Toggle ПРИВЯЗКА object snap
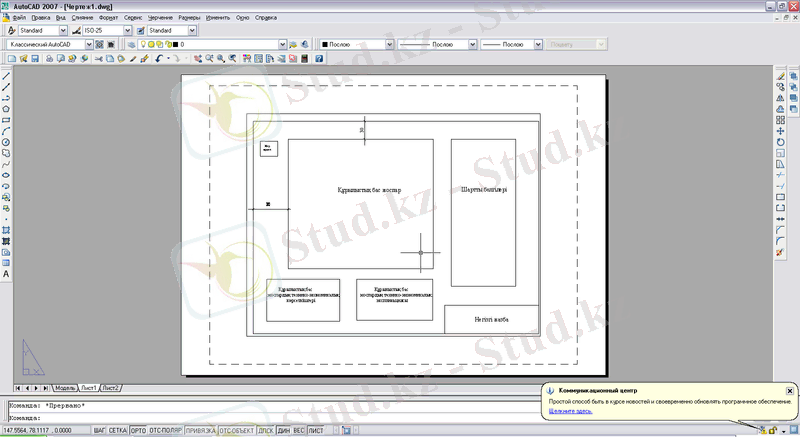The height and width of the screenshot is (437, 800). pos(201,431)
